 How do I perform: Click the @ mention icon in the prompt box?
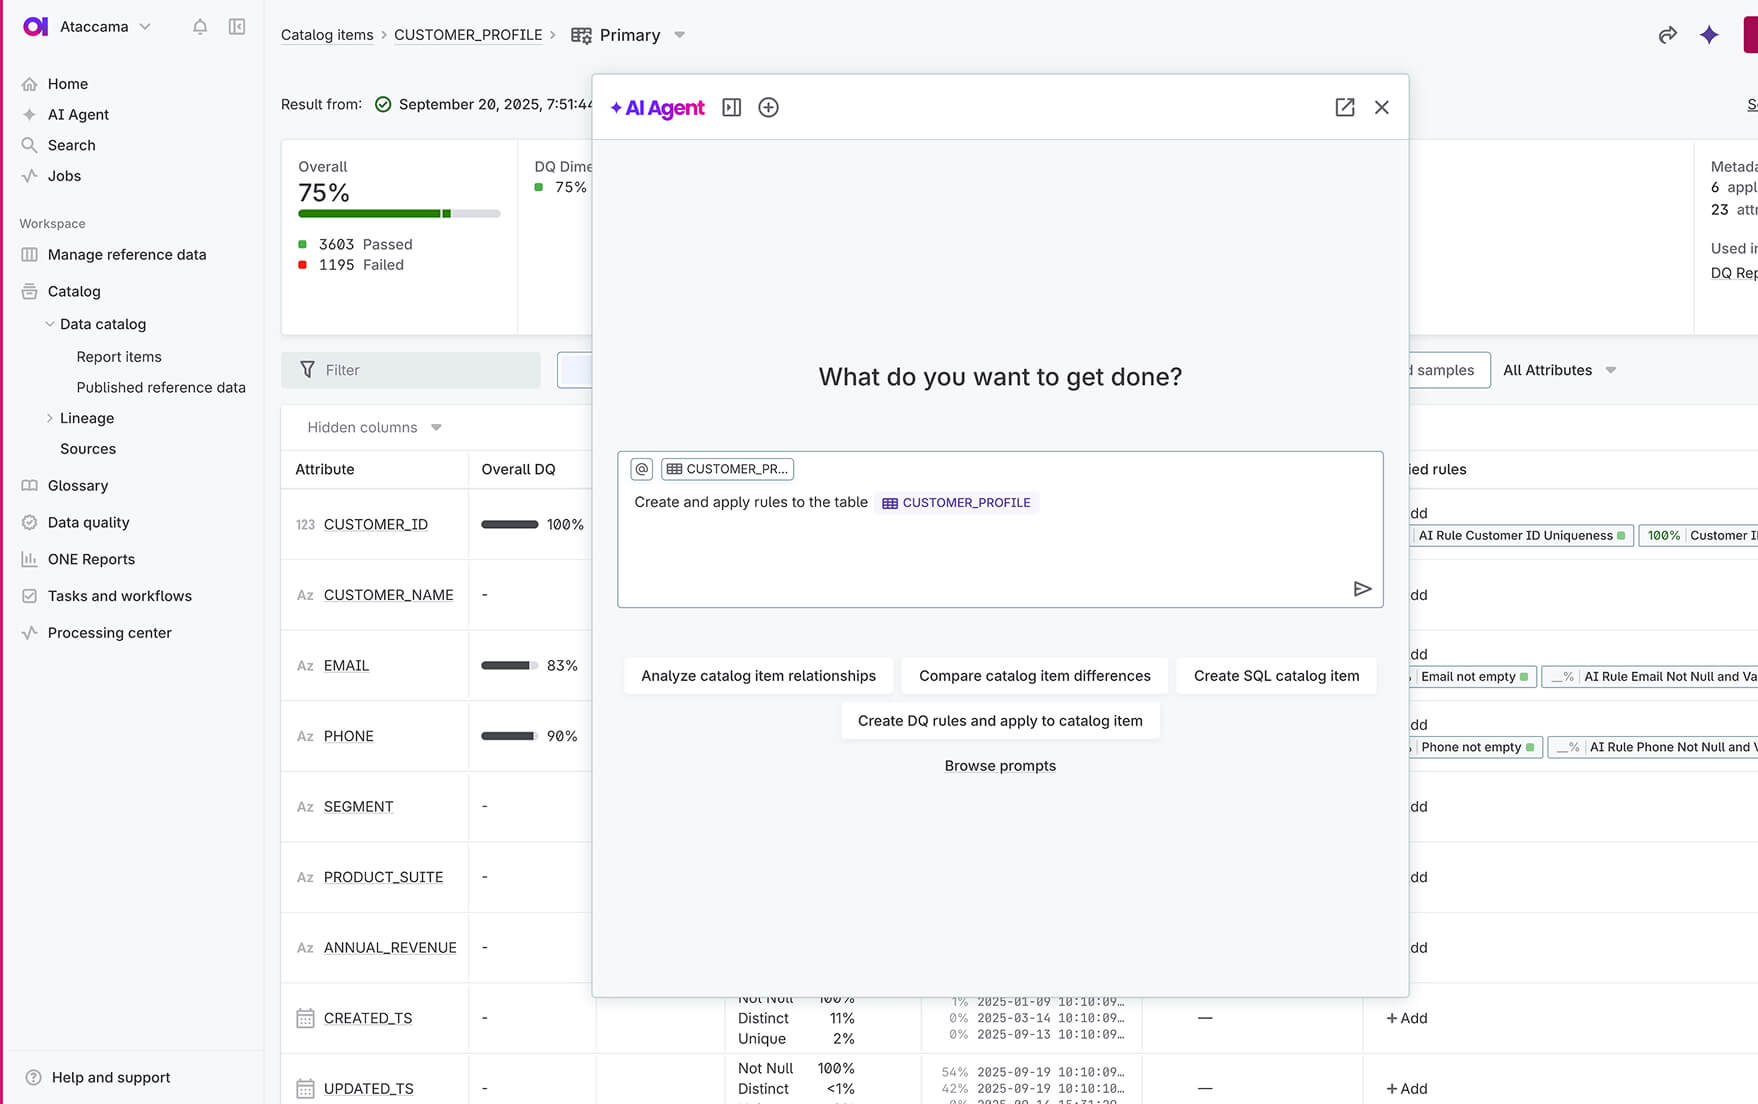tap(642, 469)
